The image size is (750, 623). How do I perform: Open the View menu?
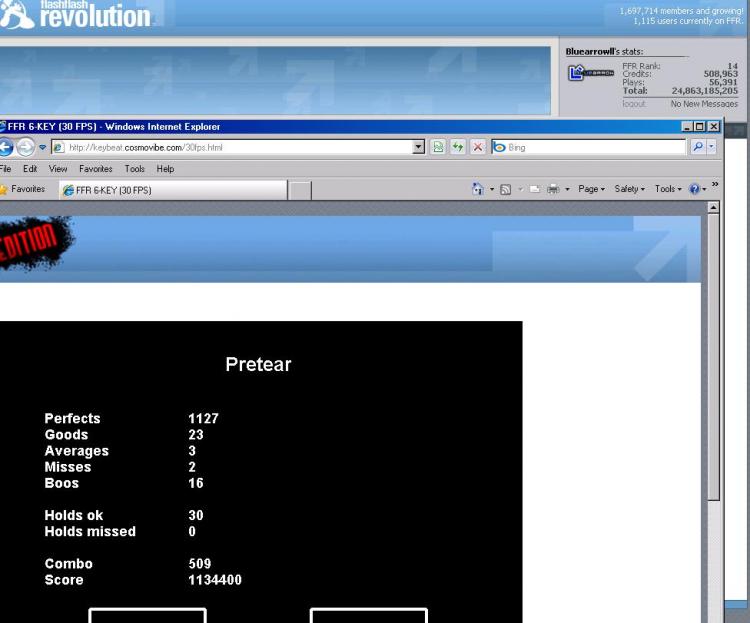tap(57, 169)
